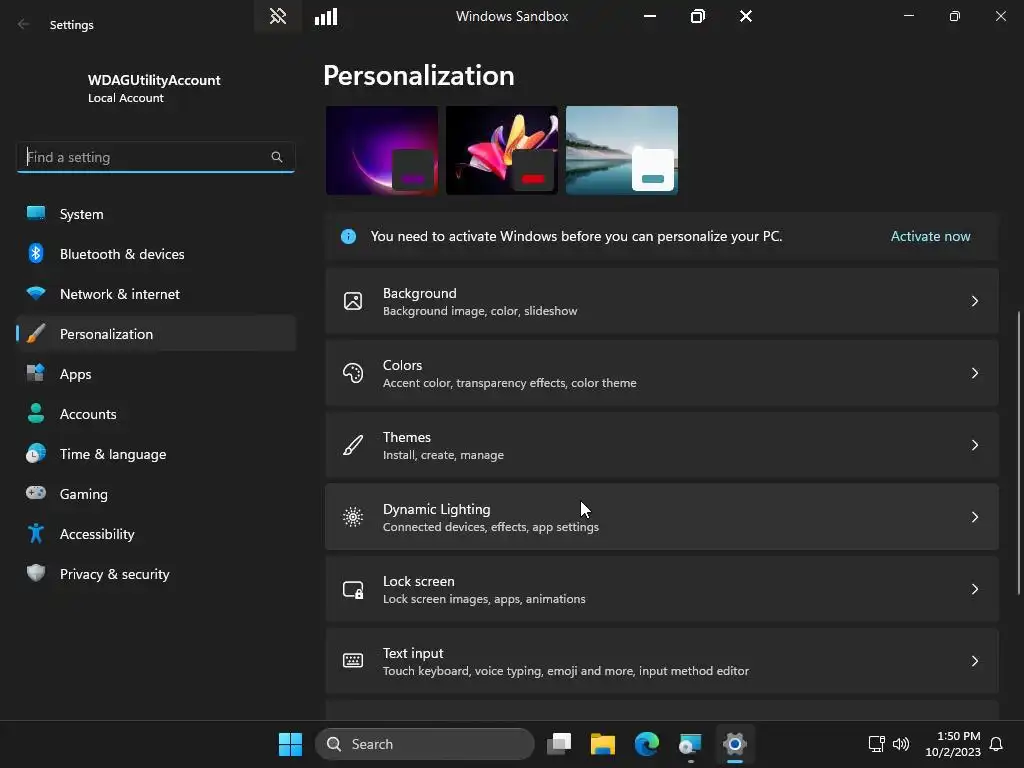Click the clock showing 1:50 PM

pos(958,736)
